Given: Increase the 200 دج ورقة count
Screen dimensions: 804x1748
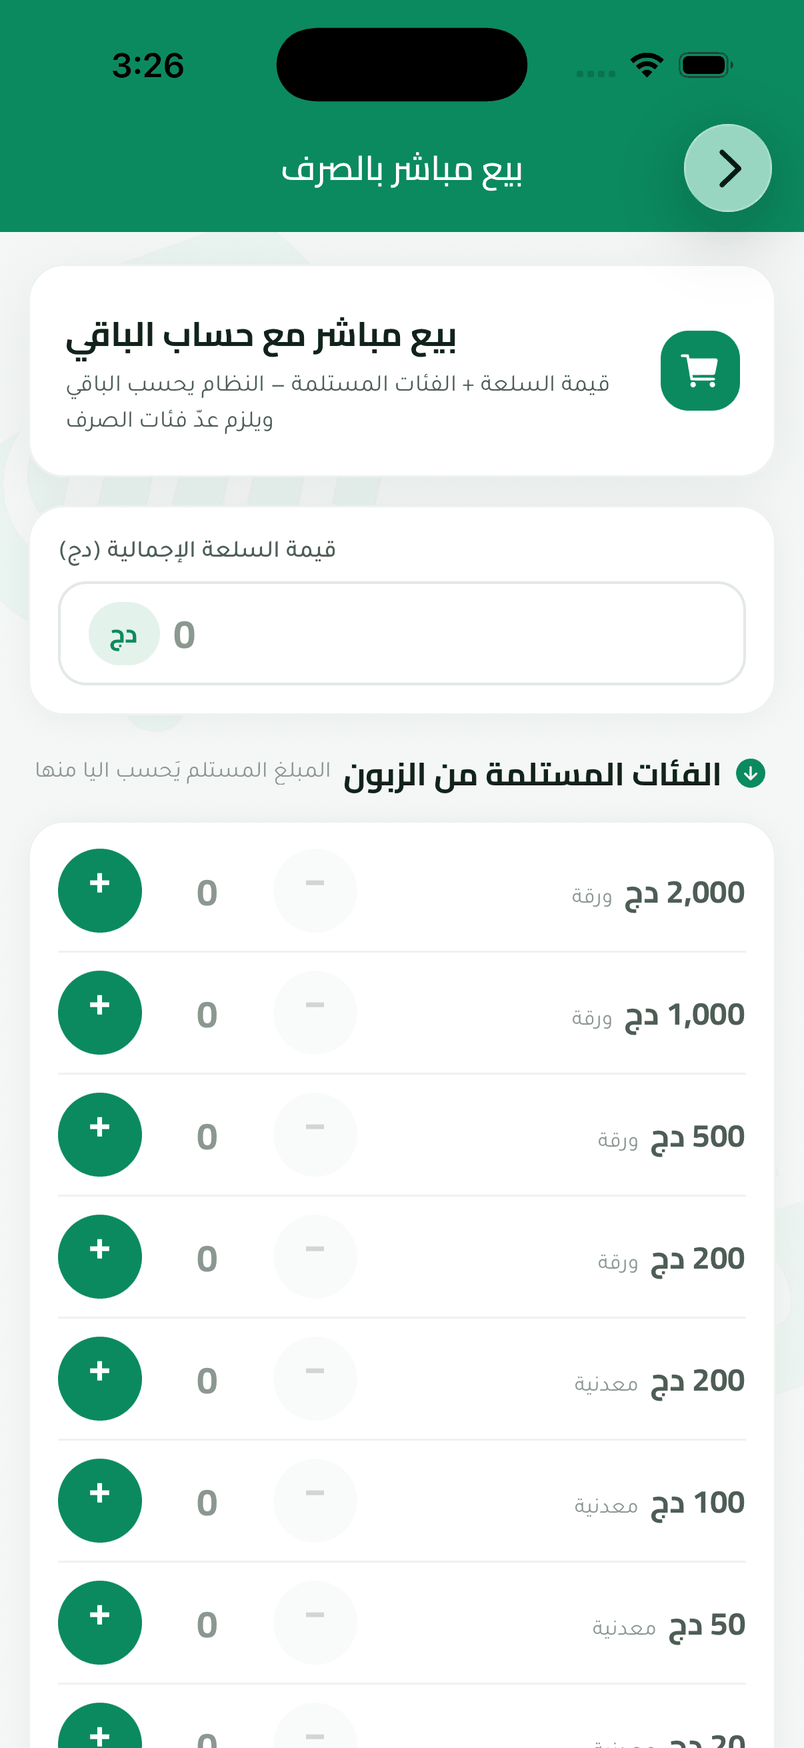Looking at the screenshot, I should (100, 1257).
